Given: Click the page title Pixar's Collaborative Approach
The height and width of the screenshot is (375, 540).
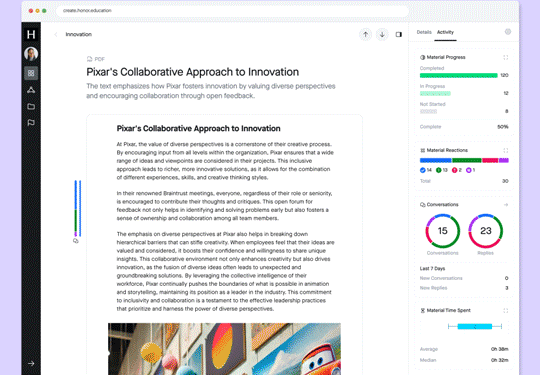Looking at the screenshot, I should pyautogui.click(x=193, y=72).
